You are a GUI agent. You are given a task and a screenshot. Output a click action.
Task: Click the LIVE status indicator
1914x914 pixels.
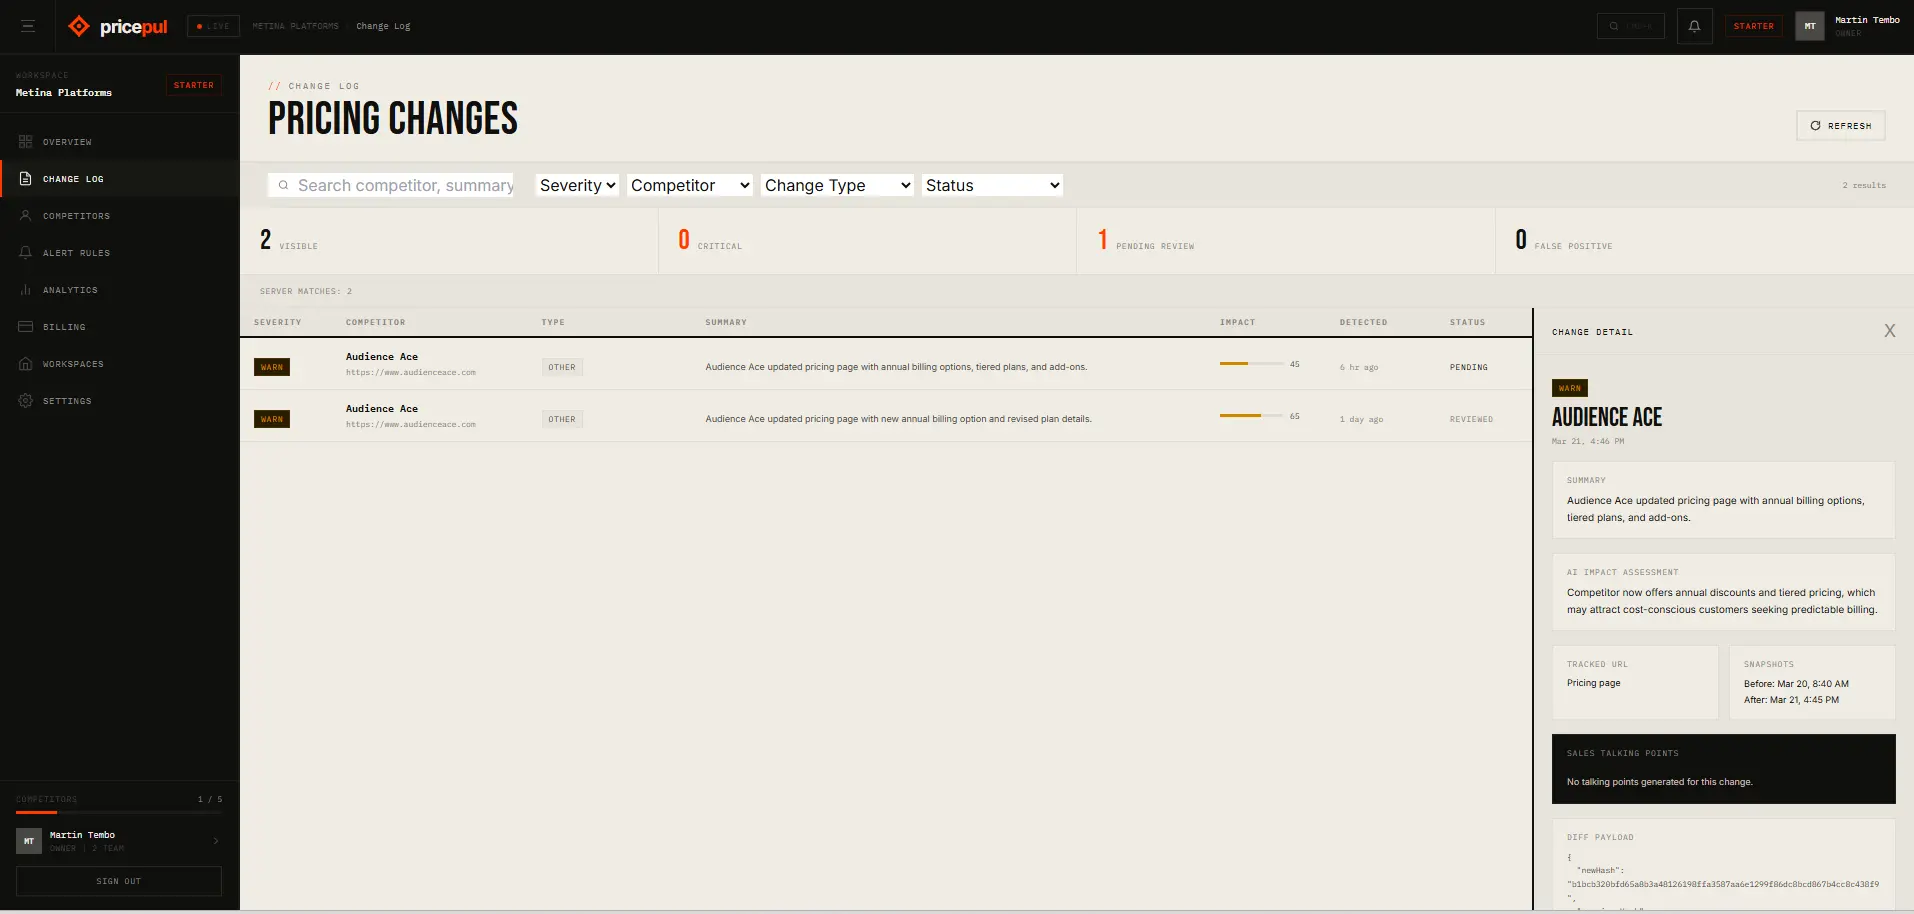click(213, 26)
